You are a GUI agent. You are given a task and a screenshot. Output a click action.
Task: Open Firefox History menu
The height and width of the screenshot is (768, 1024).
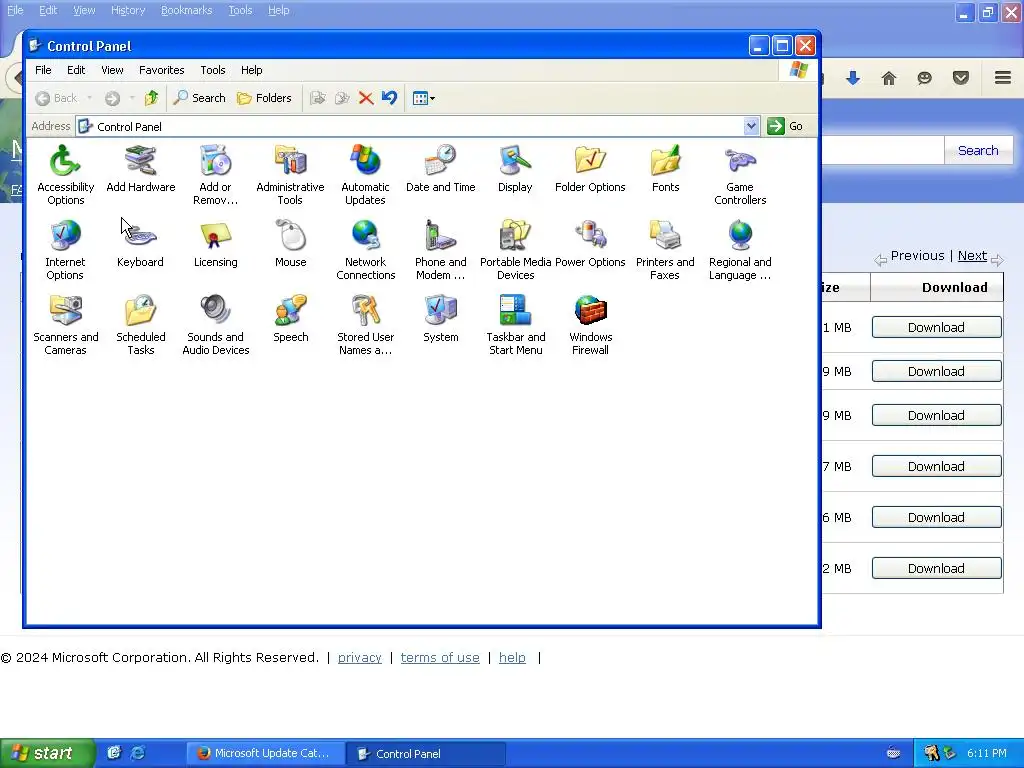point(127,10)
